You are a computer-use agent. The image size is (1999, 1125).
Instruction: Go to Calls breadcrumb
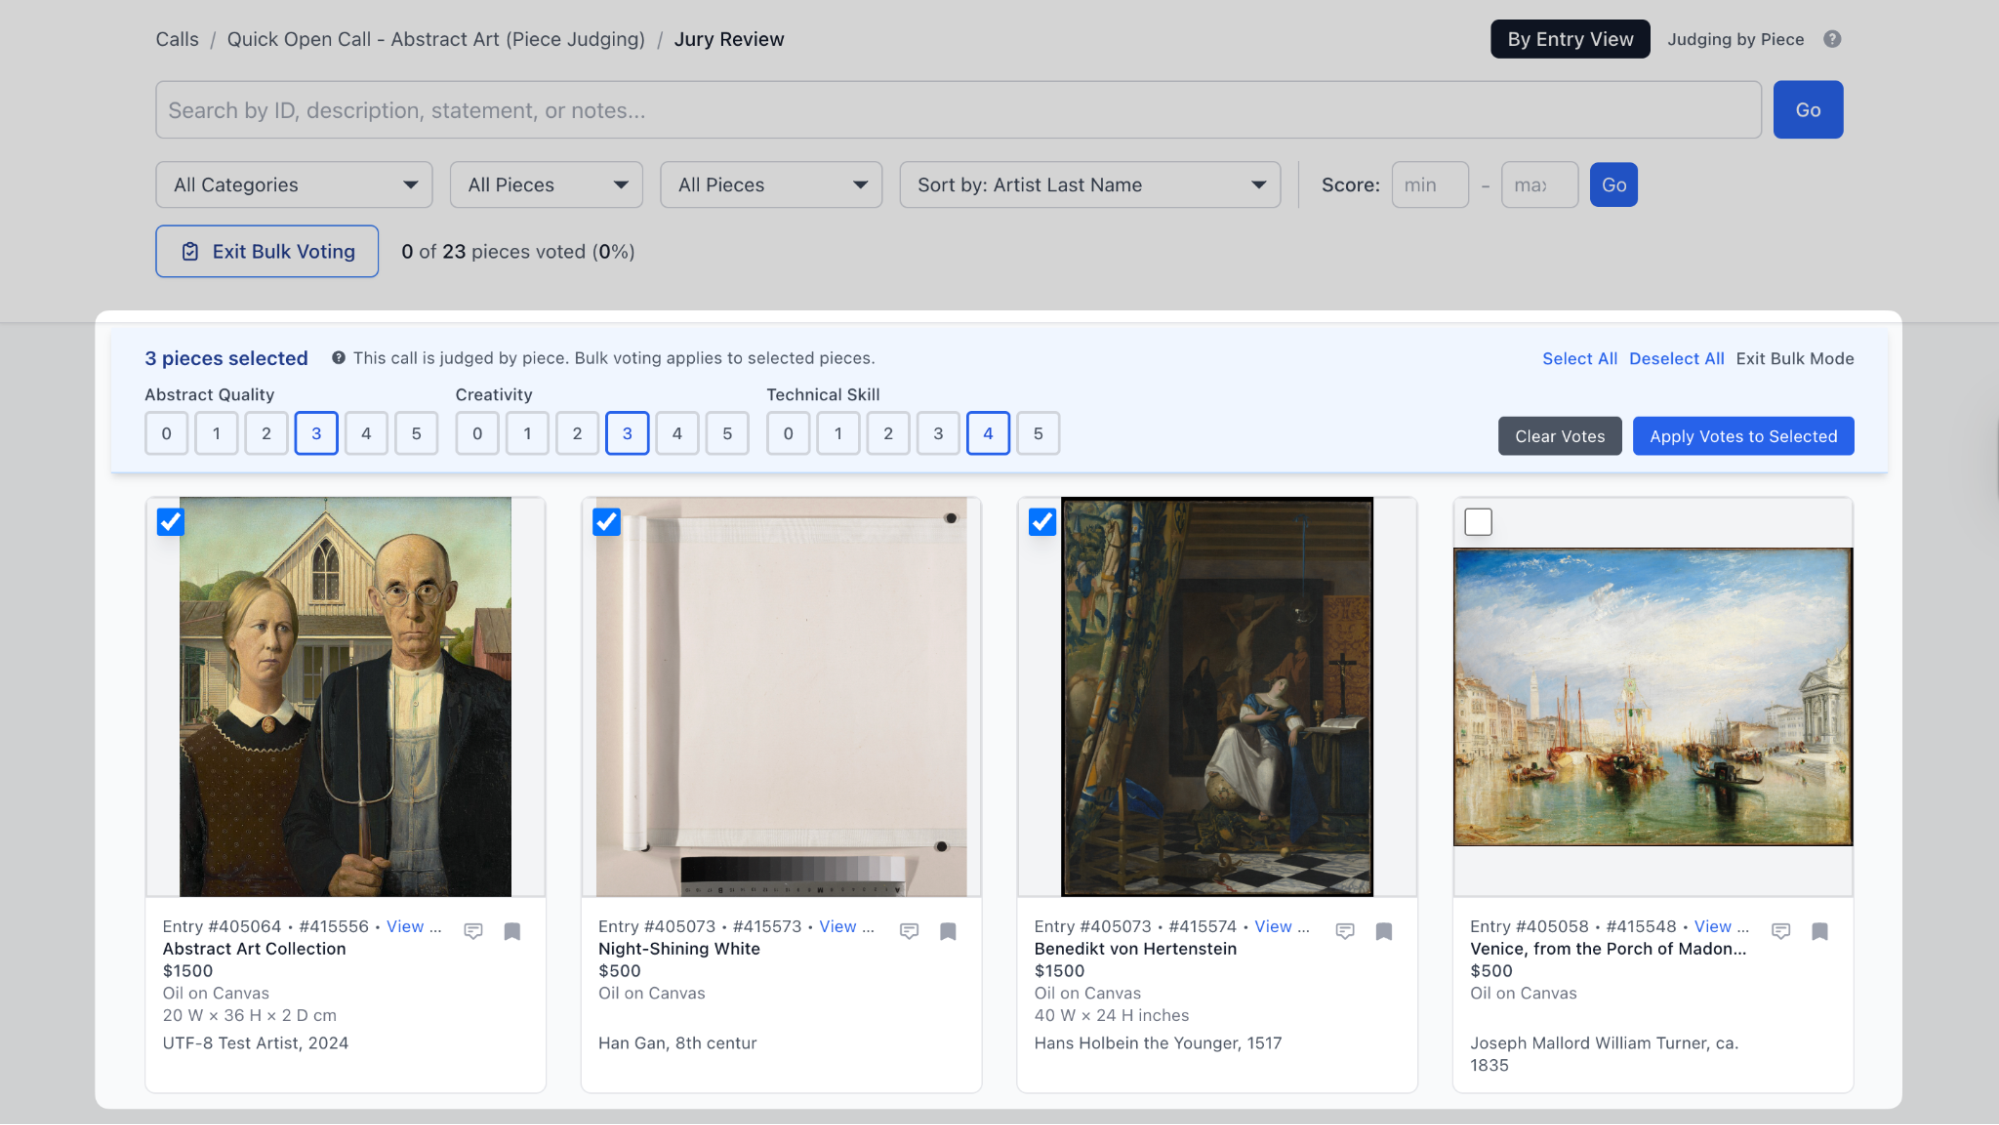(x=177, y=39)
